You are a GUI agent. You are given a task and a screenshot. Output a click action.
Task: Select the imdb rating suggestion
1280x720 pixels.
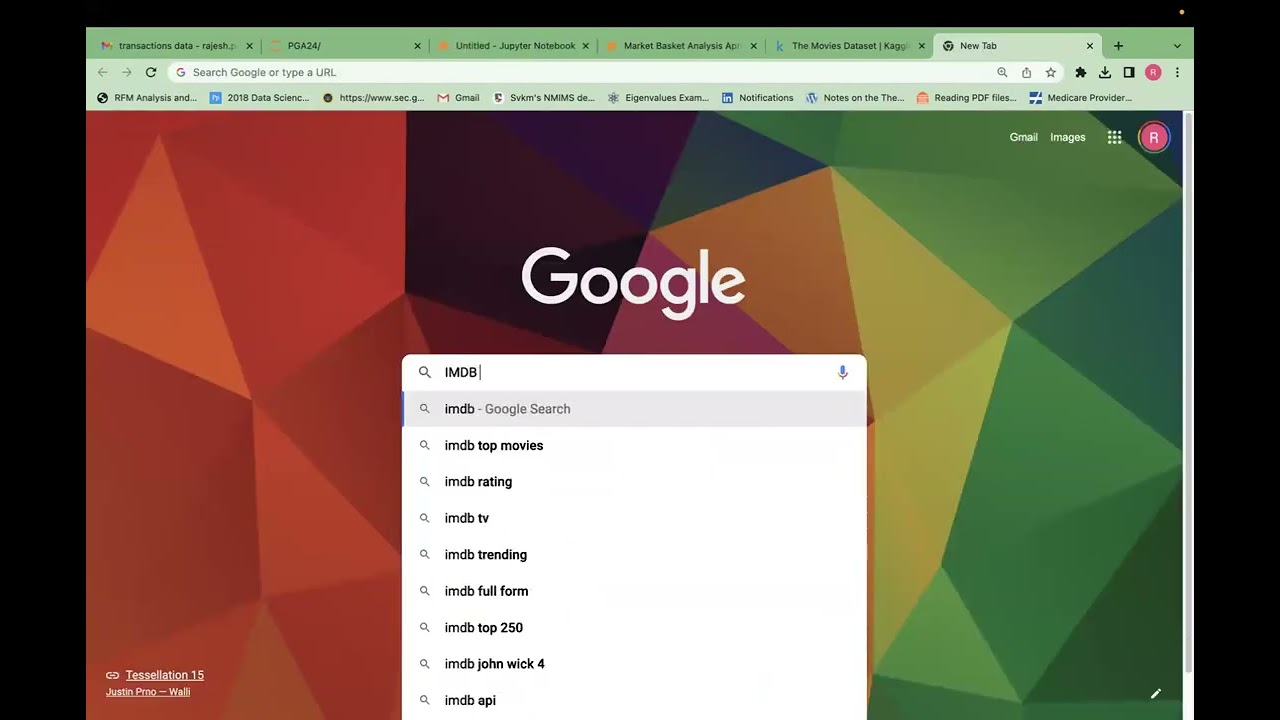634,482
